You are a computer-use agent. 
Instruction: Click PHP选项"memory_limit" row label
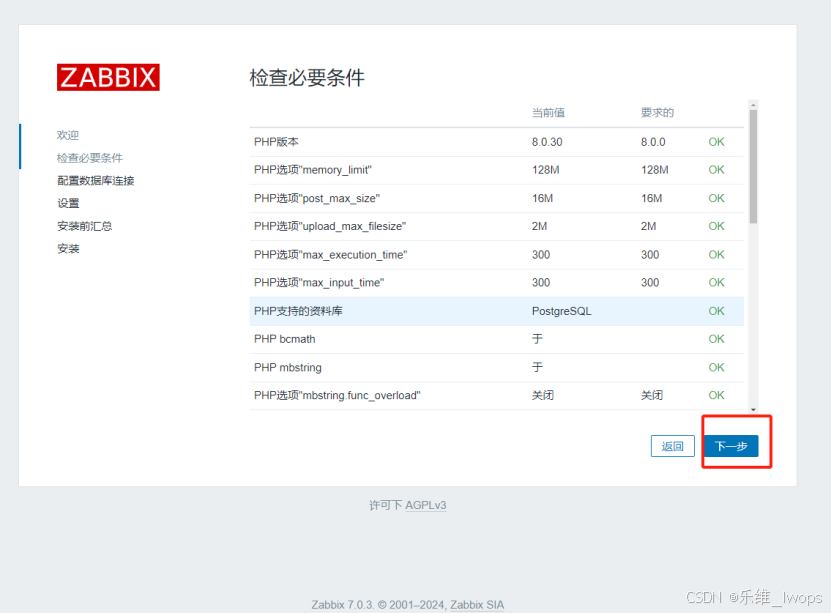point(313,170)
